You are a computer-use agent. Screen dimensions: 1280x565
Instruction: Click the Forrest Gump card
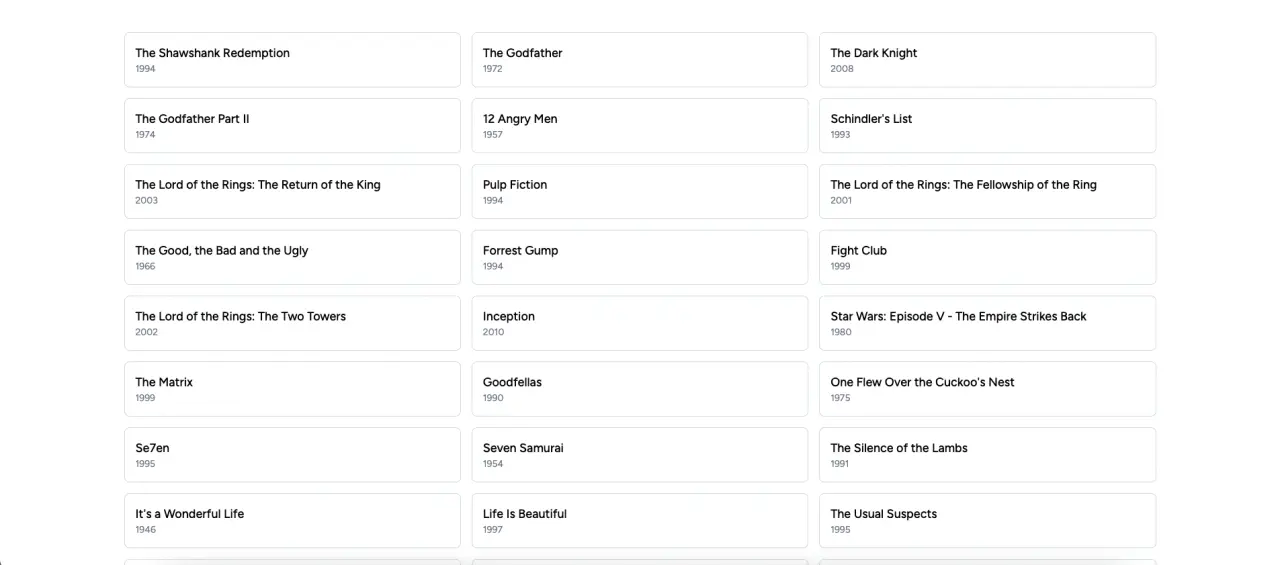coord(639,258)
